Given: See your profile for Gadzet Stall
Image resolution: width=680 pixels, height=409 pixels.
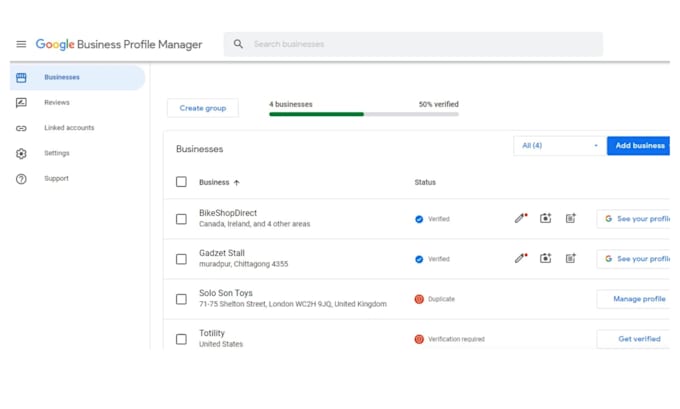Looking at the screenshot, I should [x=634, y=258].
